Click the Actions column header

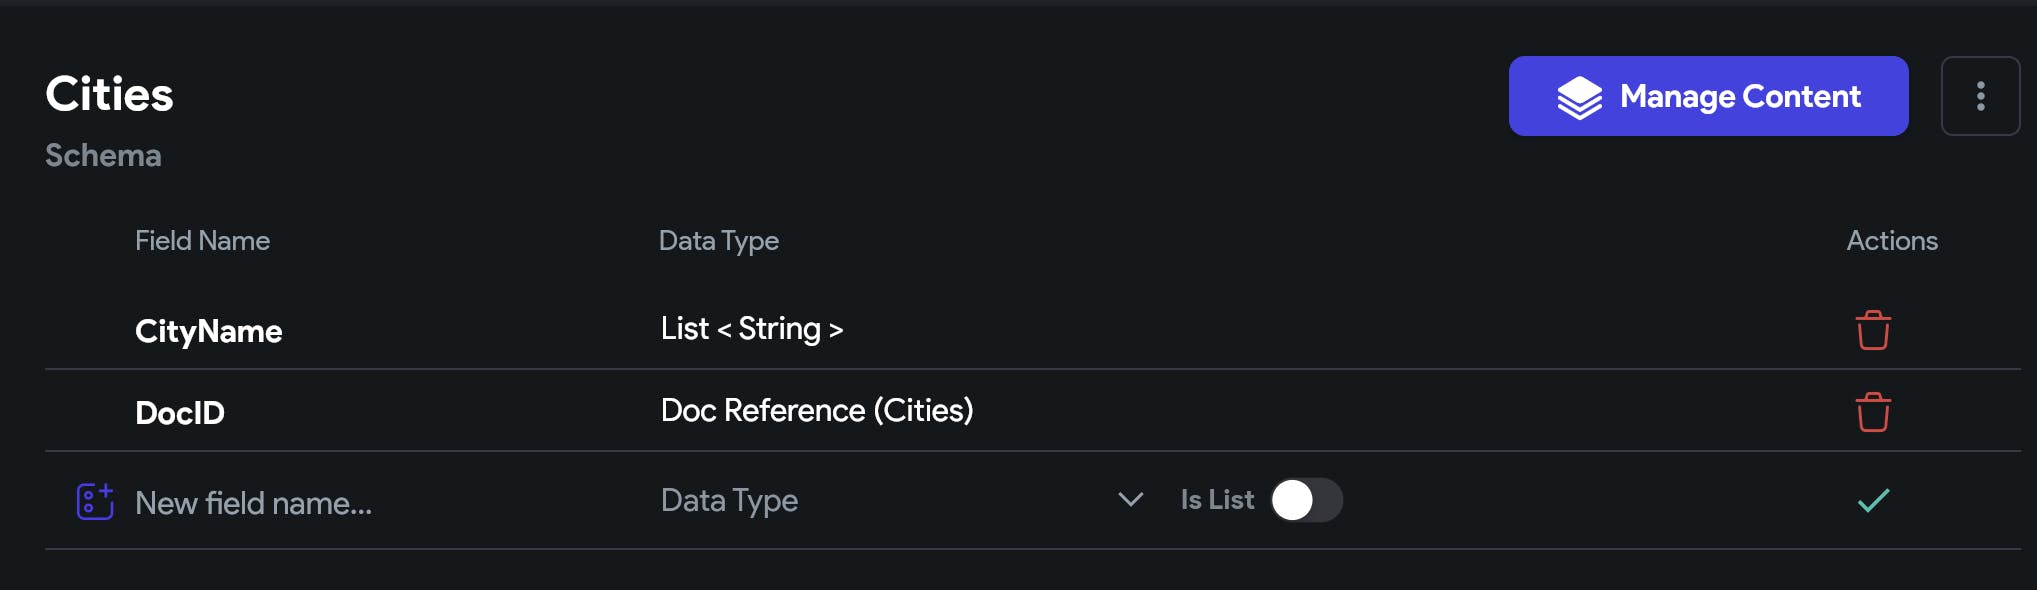pos(1891,241)
